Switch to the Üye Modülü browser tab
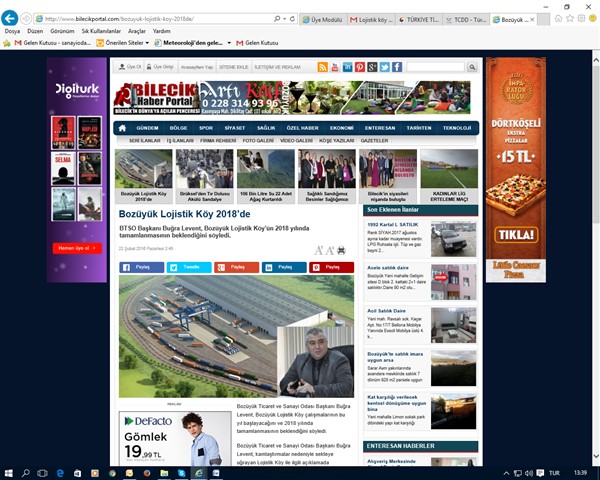The image size is (600, 480). tap(323, 20)
